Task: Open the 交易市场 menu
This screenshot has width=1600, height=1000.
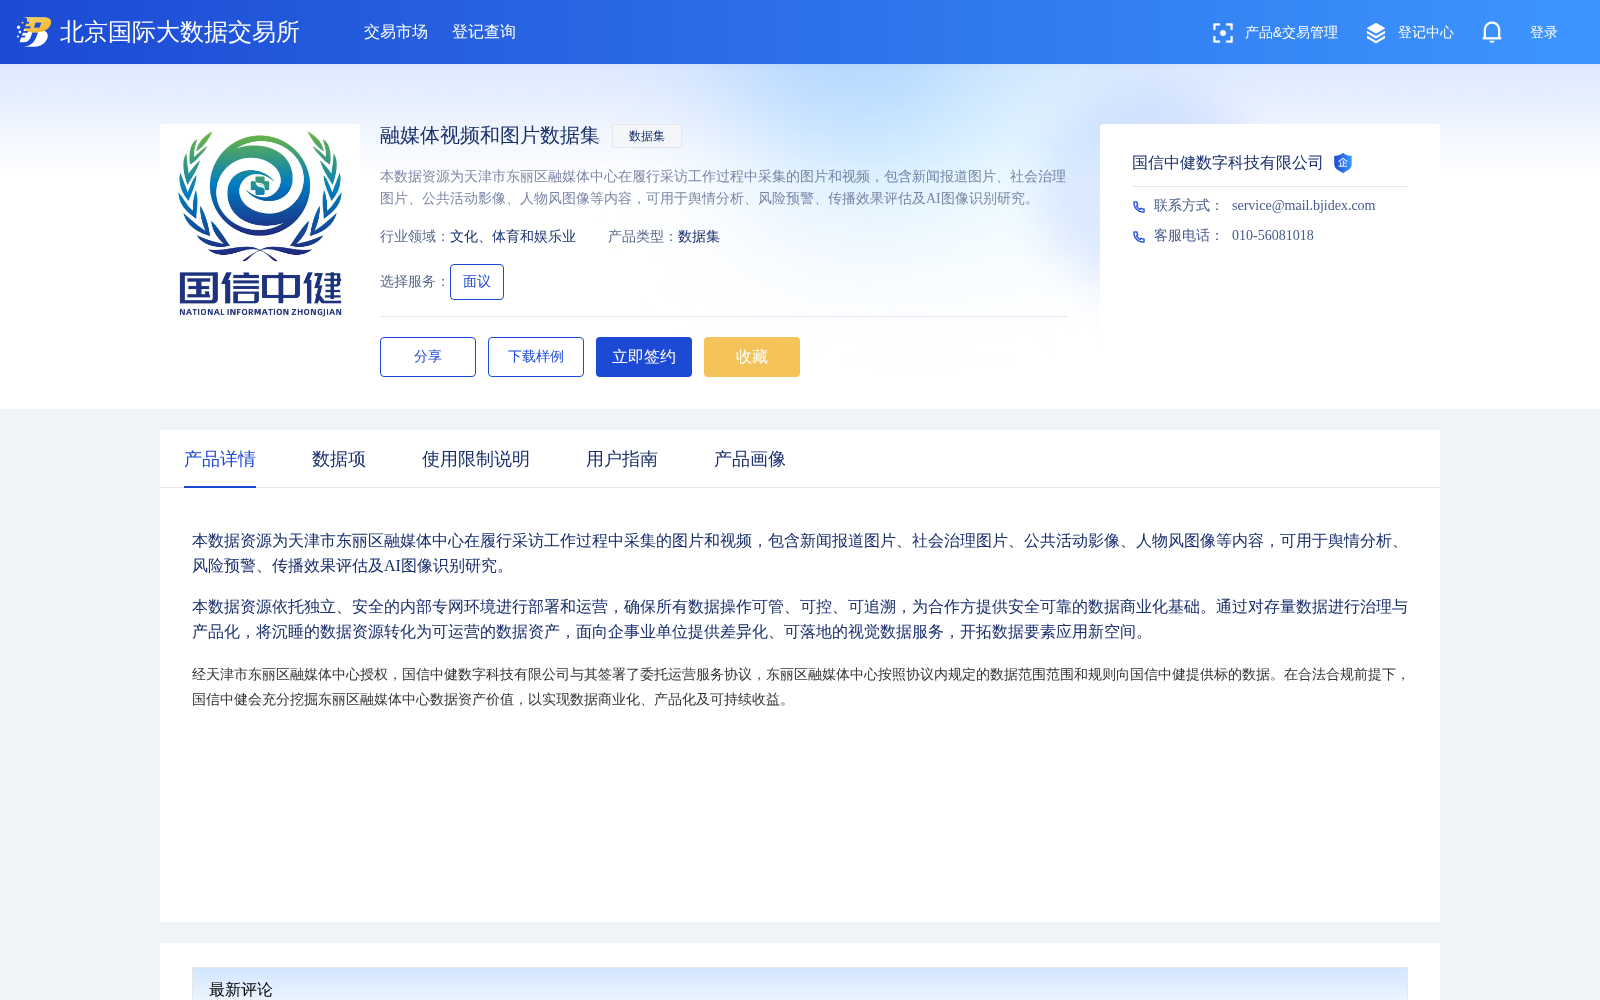Action: (x=396, y=32)
